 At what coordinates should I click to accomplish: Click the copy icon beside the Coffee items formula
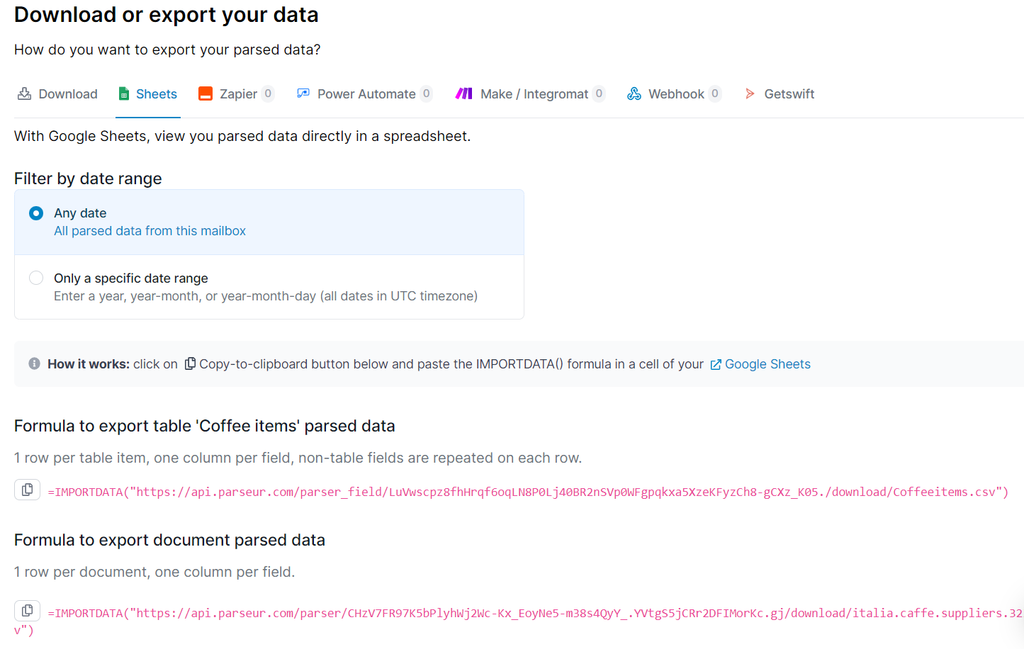[27, 488]
